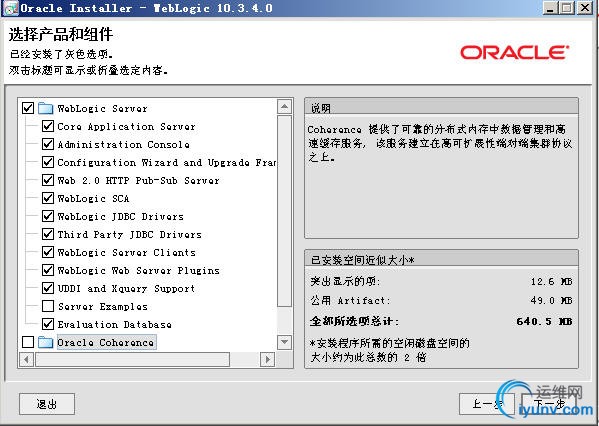Click the up arrow of the tree scrollbar
The width and height of the screenshot is (599, 426).
point(284,107)
